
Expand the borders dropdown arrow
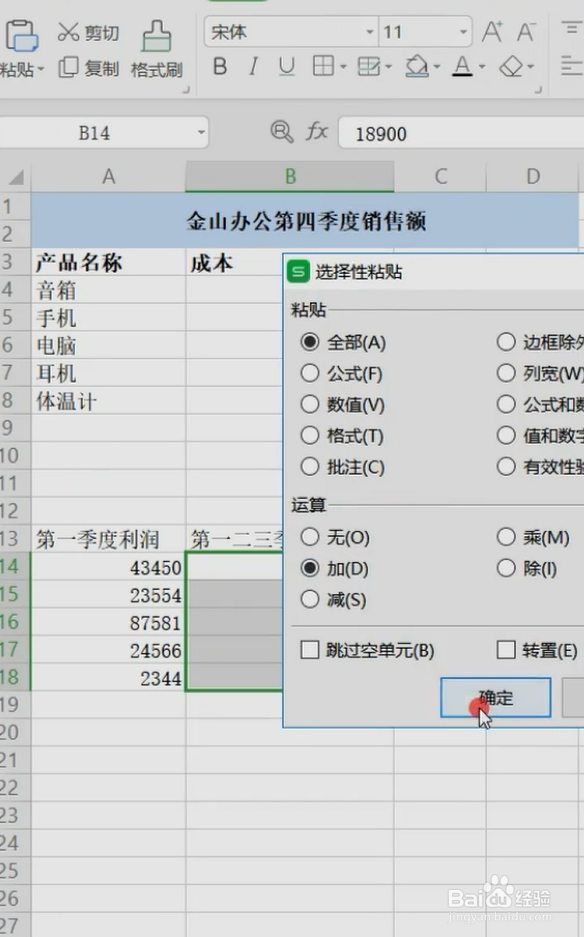click(x=343, y=67)
